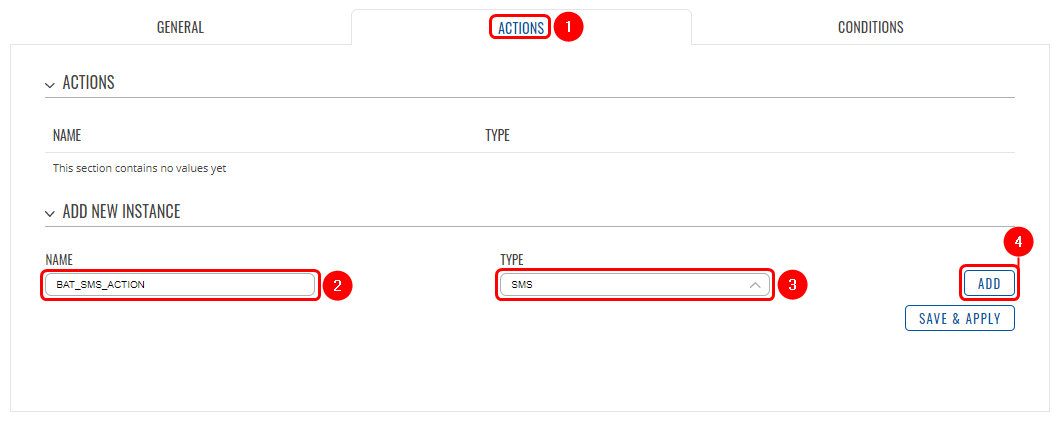The image size is (1058, 424).
Task: Click the Type column header in Actions table
Action: tap(497, 135)
